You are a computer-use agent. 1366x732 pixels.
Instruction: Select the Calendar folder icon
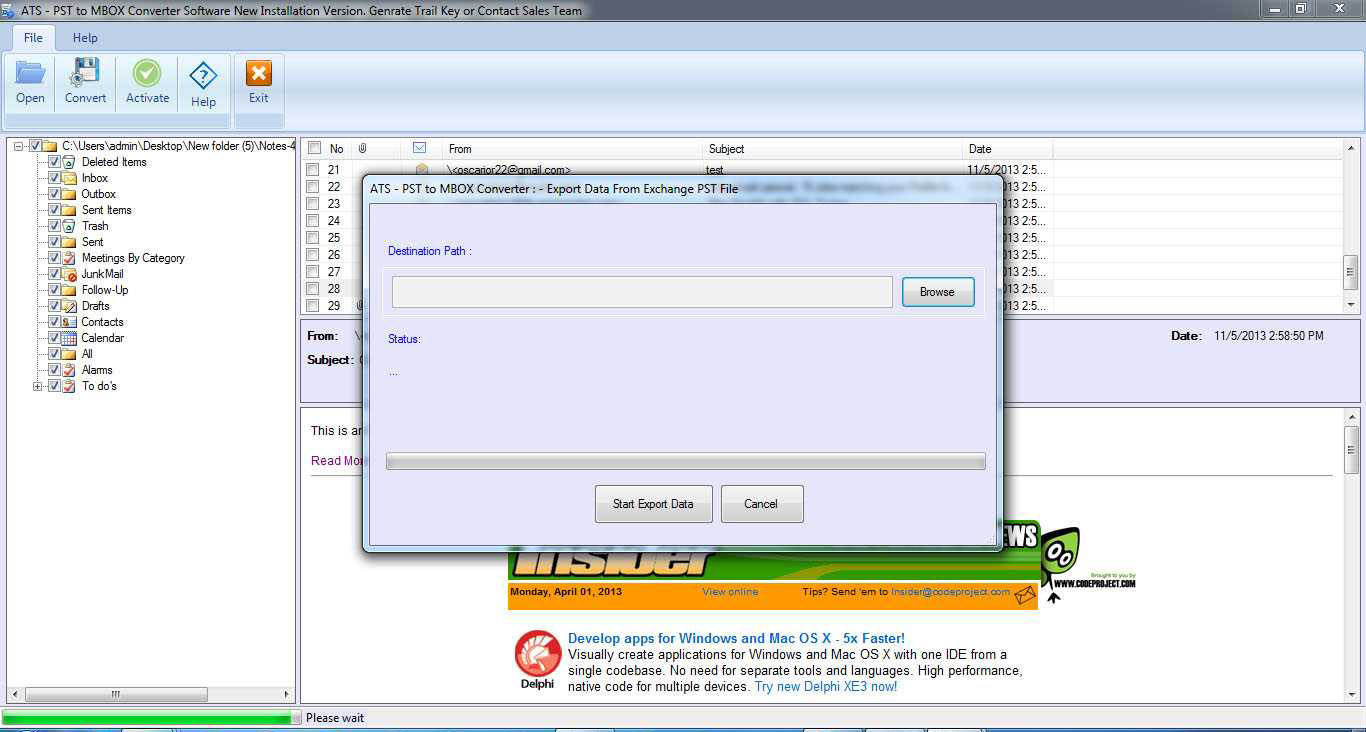[x=69, y=338]
